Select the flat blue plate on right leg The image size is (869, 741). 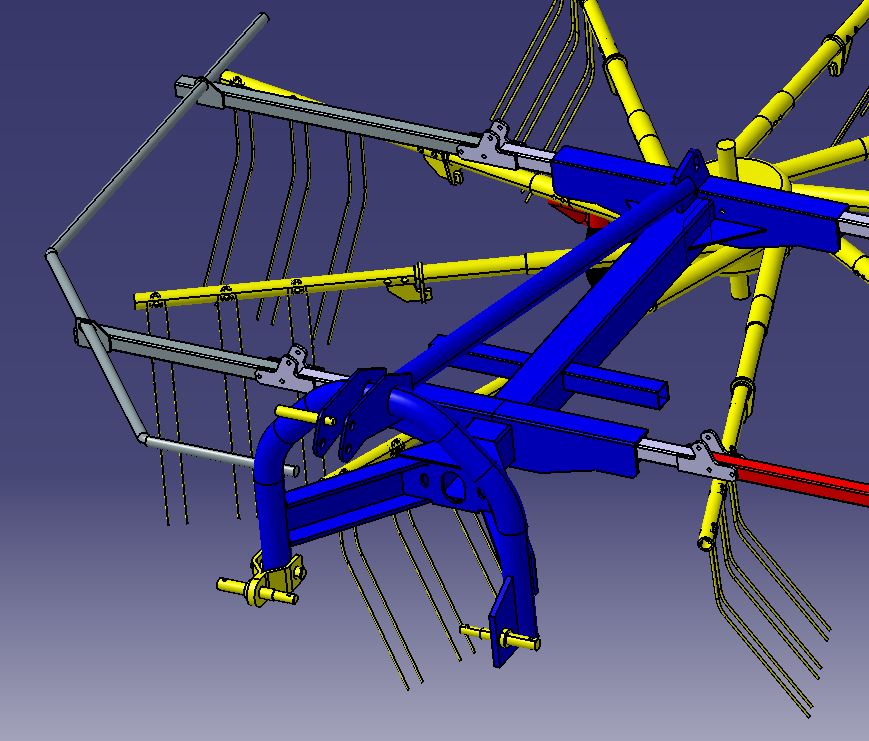point(503,624)
